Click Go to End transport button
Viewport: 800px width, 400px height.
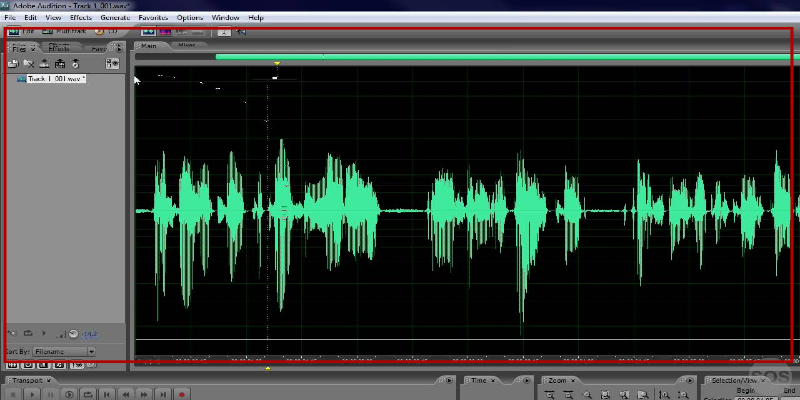163,395
